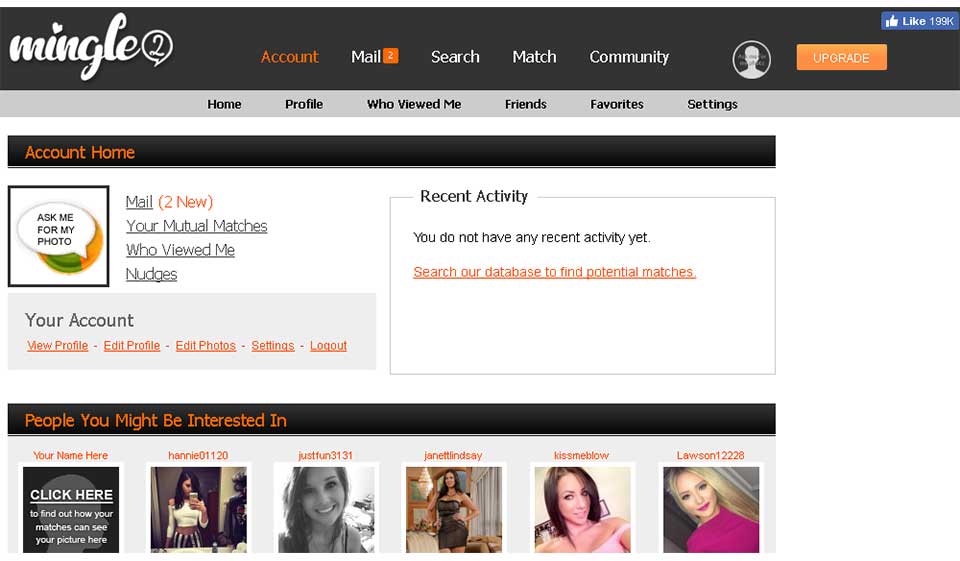Open the Match section
This screenshot has height=561, width=960.
tap(534, 57)
